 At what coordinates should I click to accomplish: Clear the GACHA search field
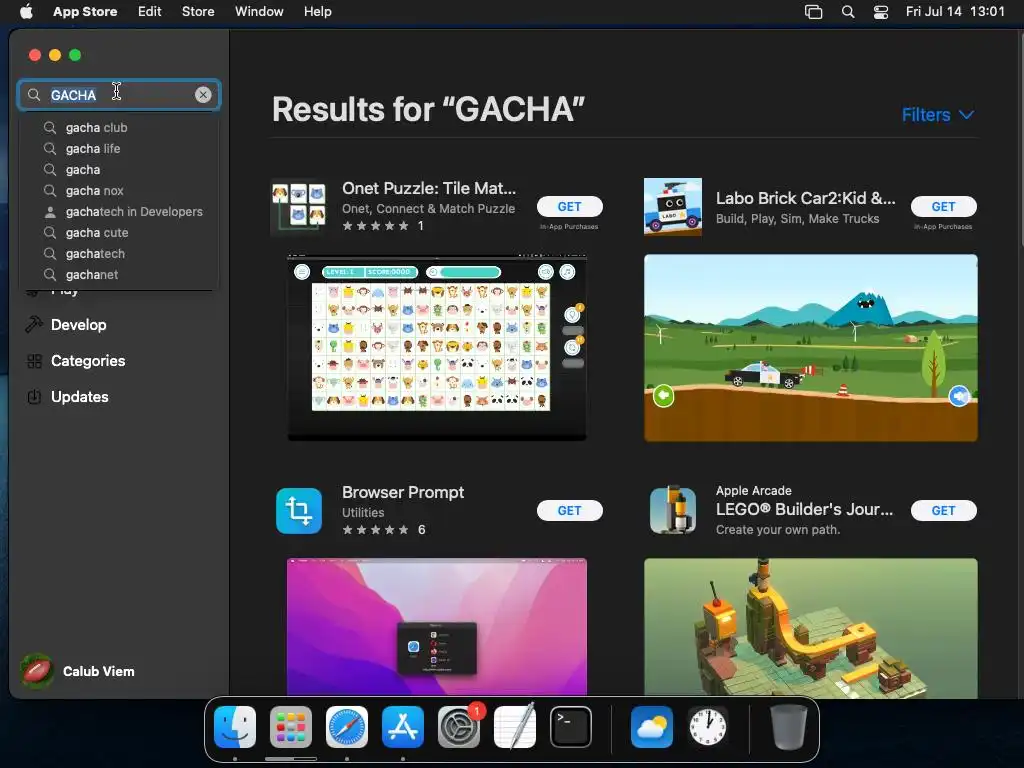pos(203,95)
